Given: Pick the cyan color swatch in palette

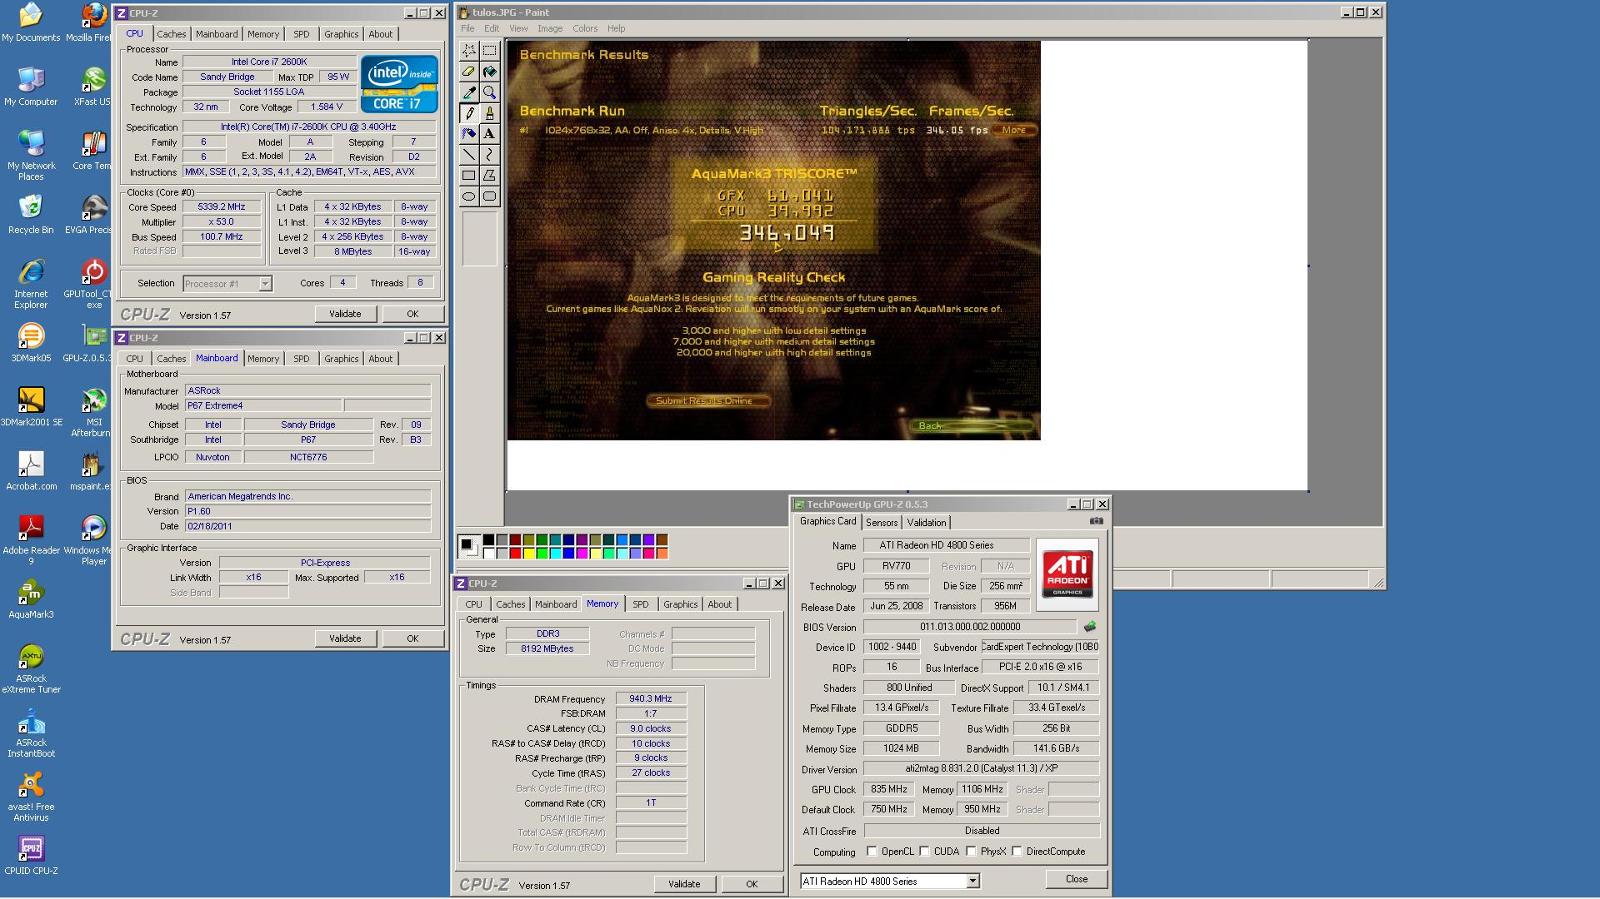Looking at the screenshot, I should (555, 552).
